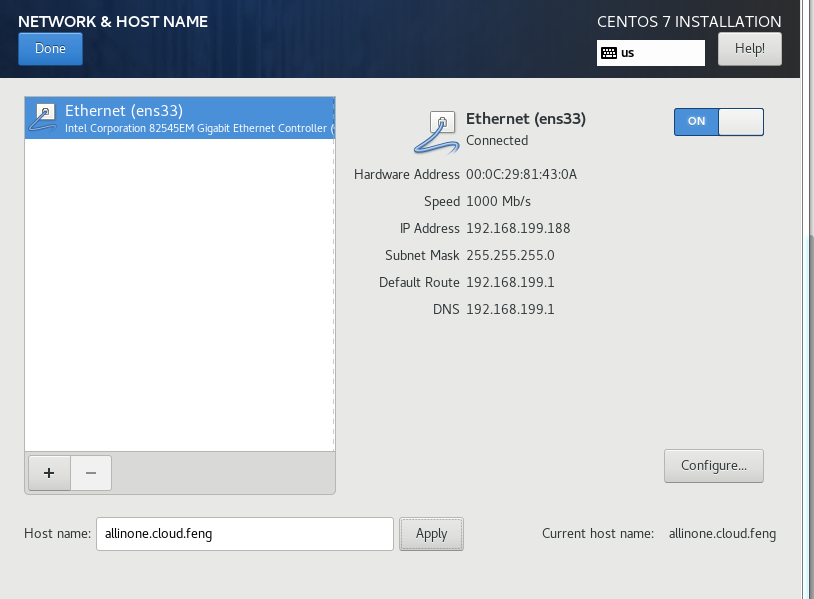Click the current host name allinone.cloud.feng
The image size is (814, 599).
point(722,533)
